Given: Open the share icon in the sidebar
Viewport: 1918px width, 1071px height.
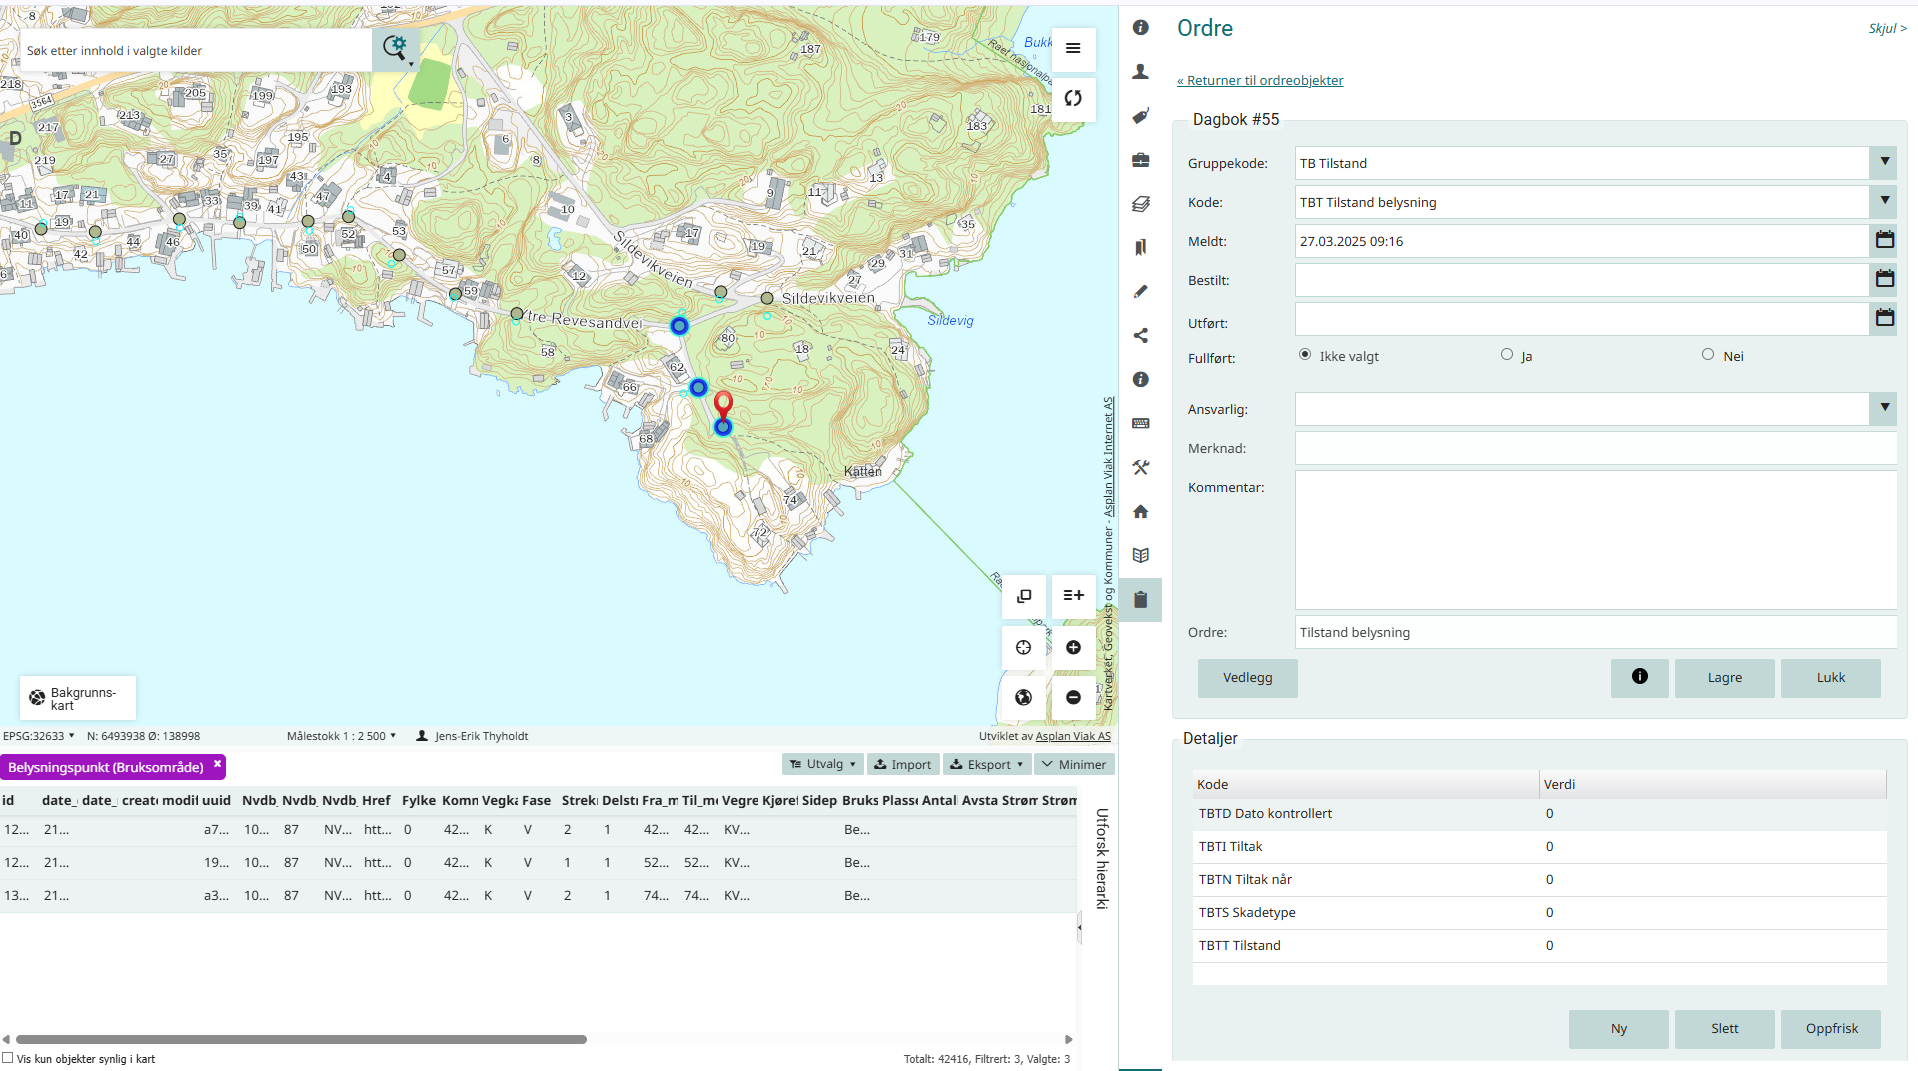Looking at the screenshot, I should [x=1140, y=336].
